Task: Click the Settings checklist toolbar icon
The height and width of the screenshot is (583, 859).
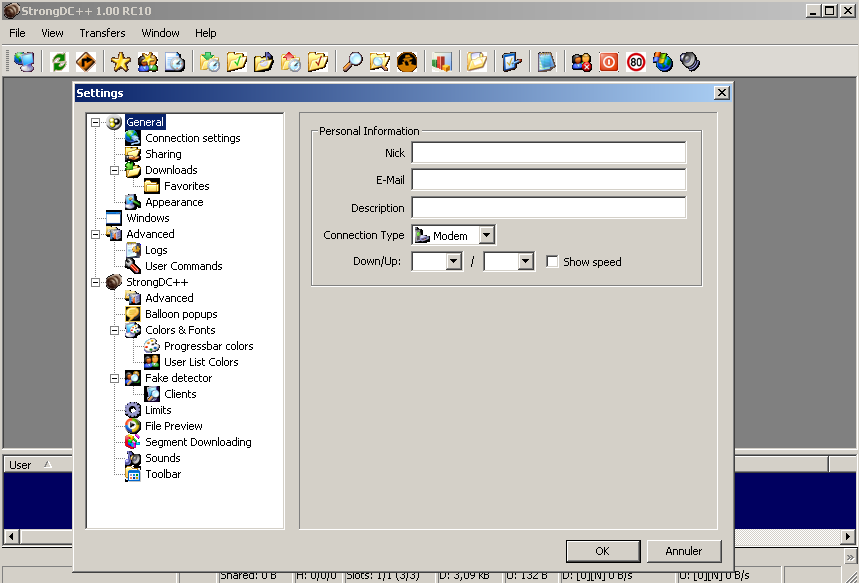Action: 512,61
